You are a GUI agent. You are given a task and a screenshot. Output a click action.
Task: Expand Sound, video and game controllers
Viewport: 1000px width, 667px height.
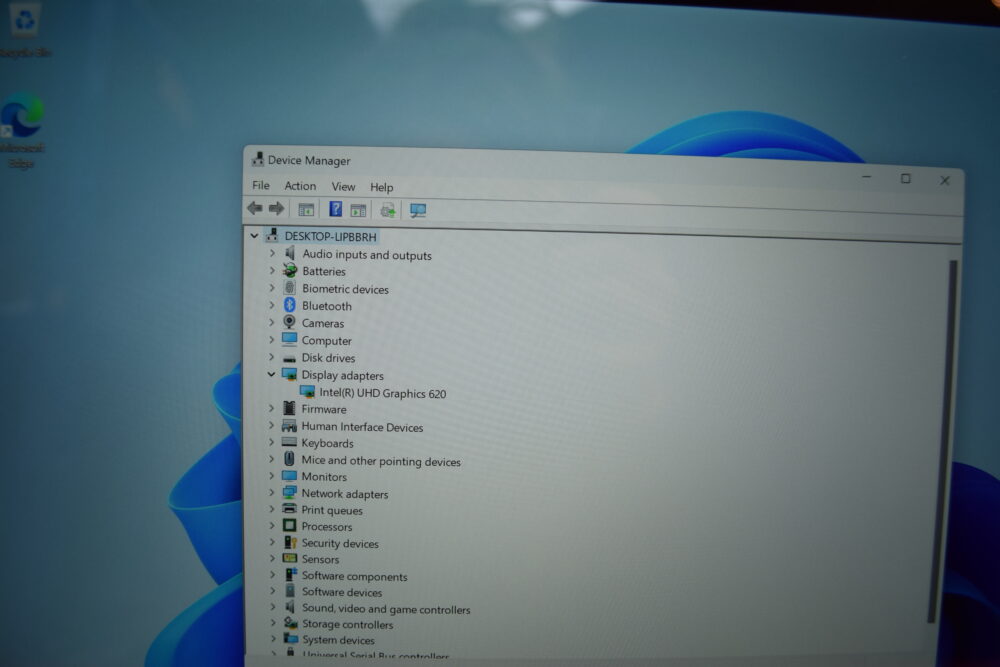[x=273, y=607]
